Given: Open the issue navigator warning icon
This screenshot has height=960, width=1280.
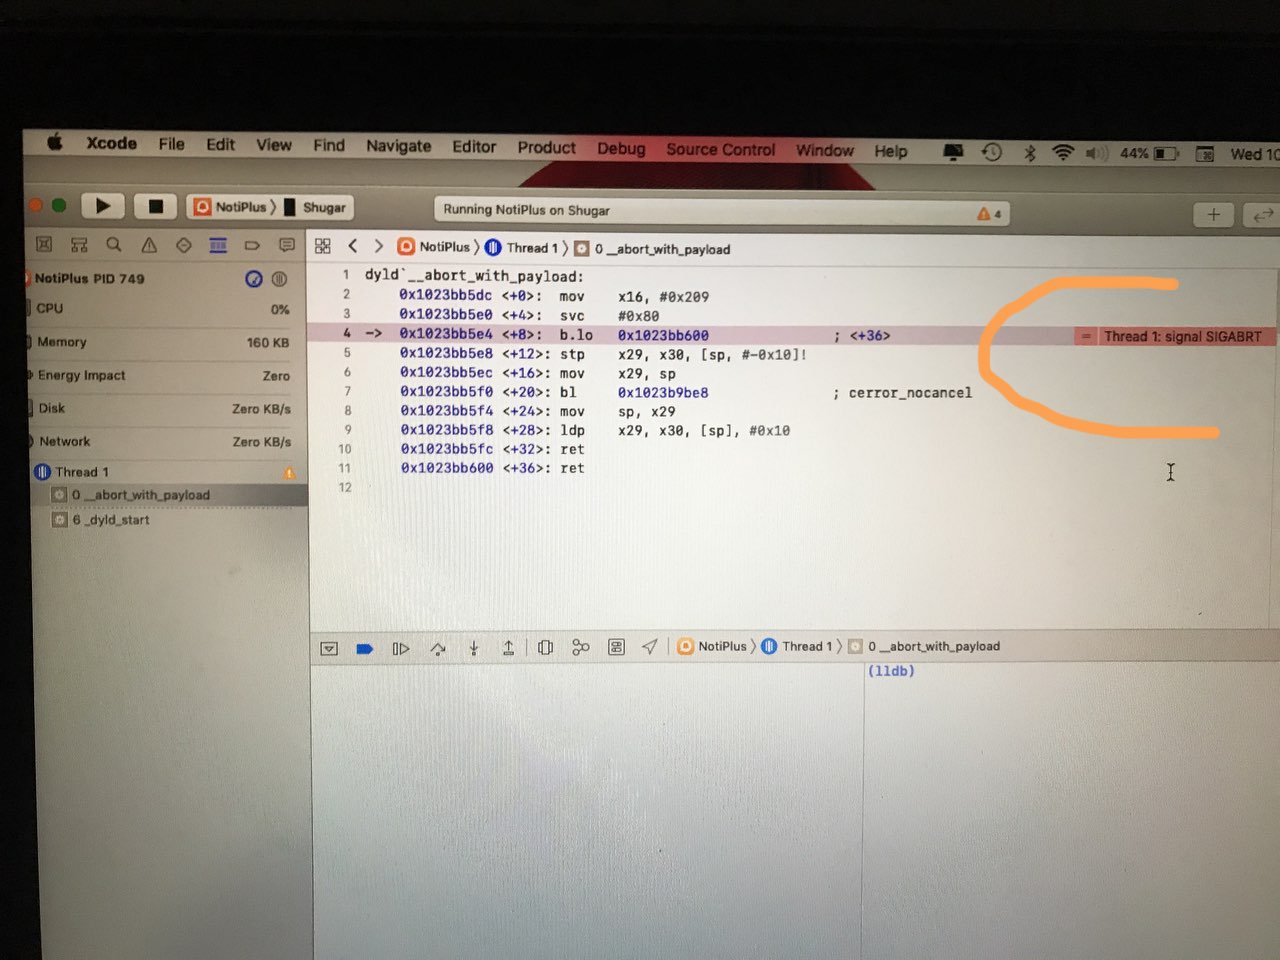Looking at the screenshot, I should pyautogui.click(x=149, y=244).
